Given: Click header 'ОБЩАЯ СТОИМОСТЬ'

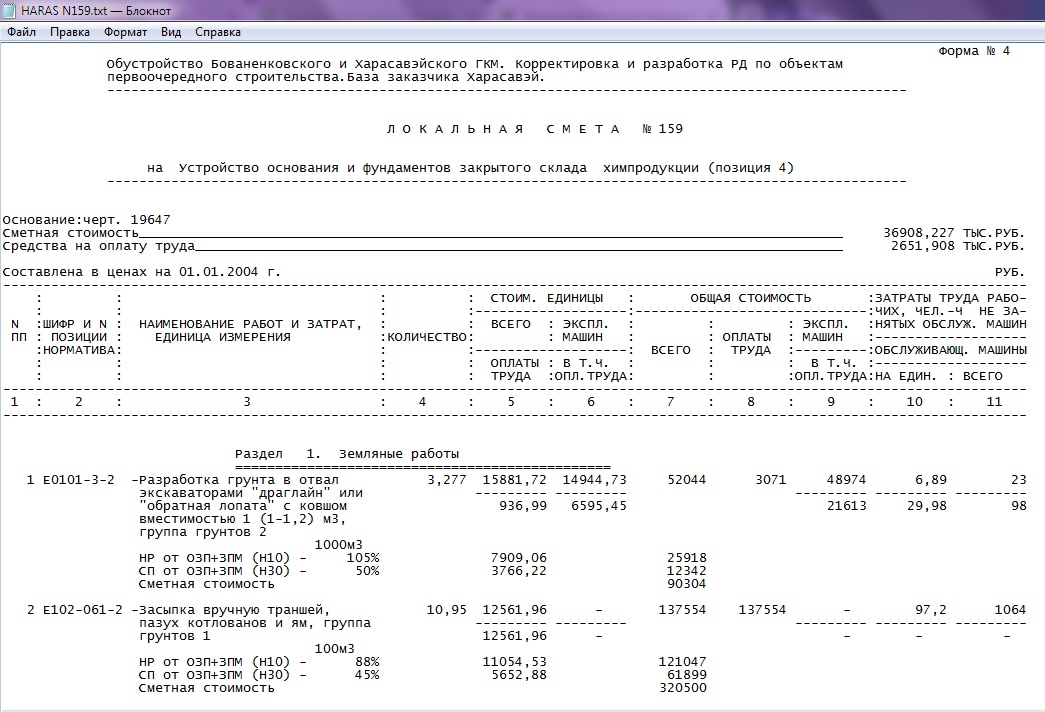Looking at the screenshot, I should click(x=750, y=298).
